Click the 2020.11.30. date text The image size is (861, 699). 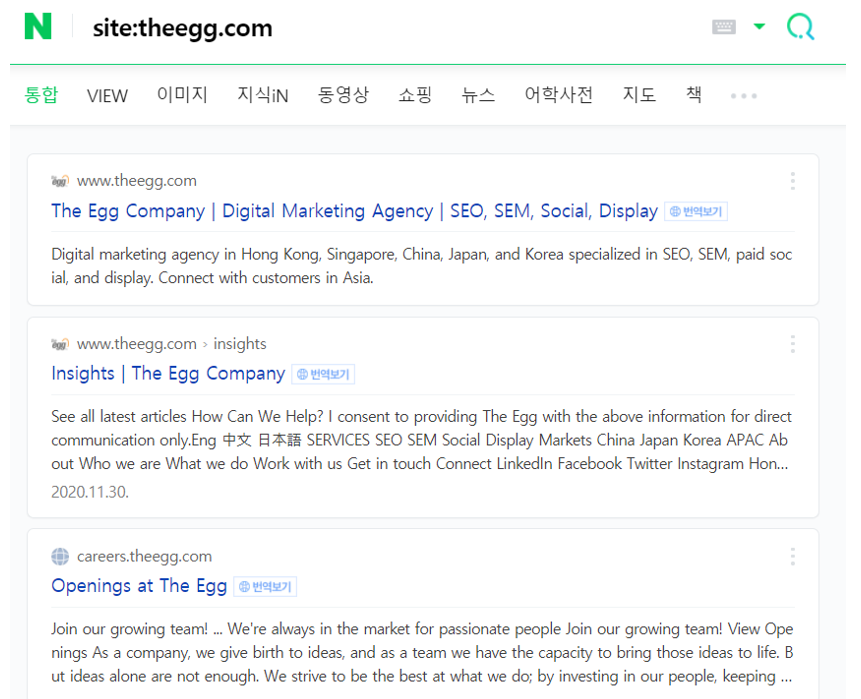(x=90, y=491)
